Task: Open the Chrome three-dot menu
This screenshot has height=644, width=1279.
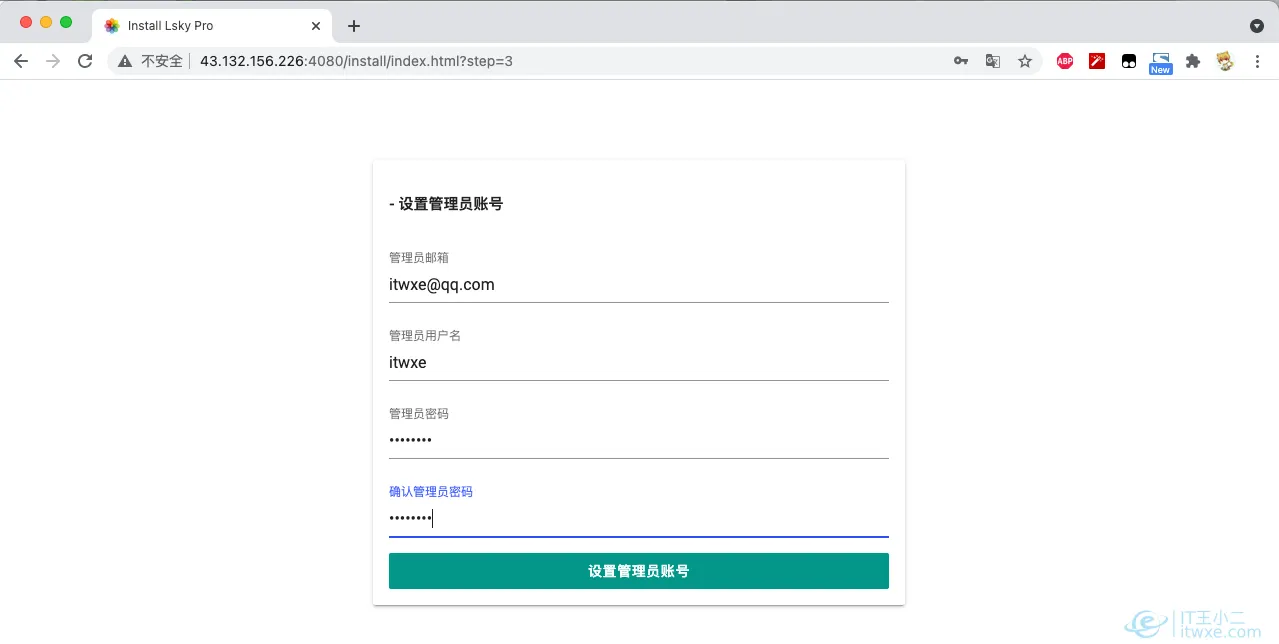Action: [1257, 61]
